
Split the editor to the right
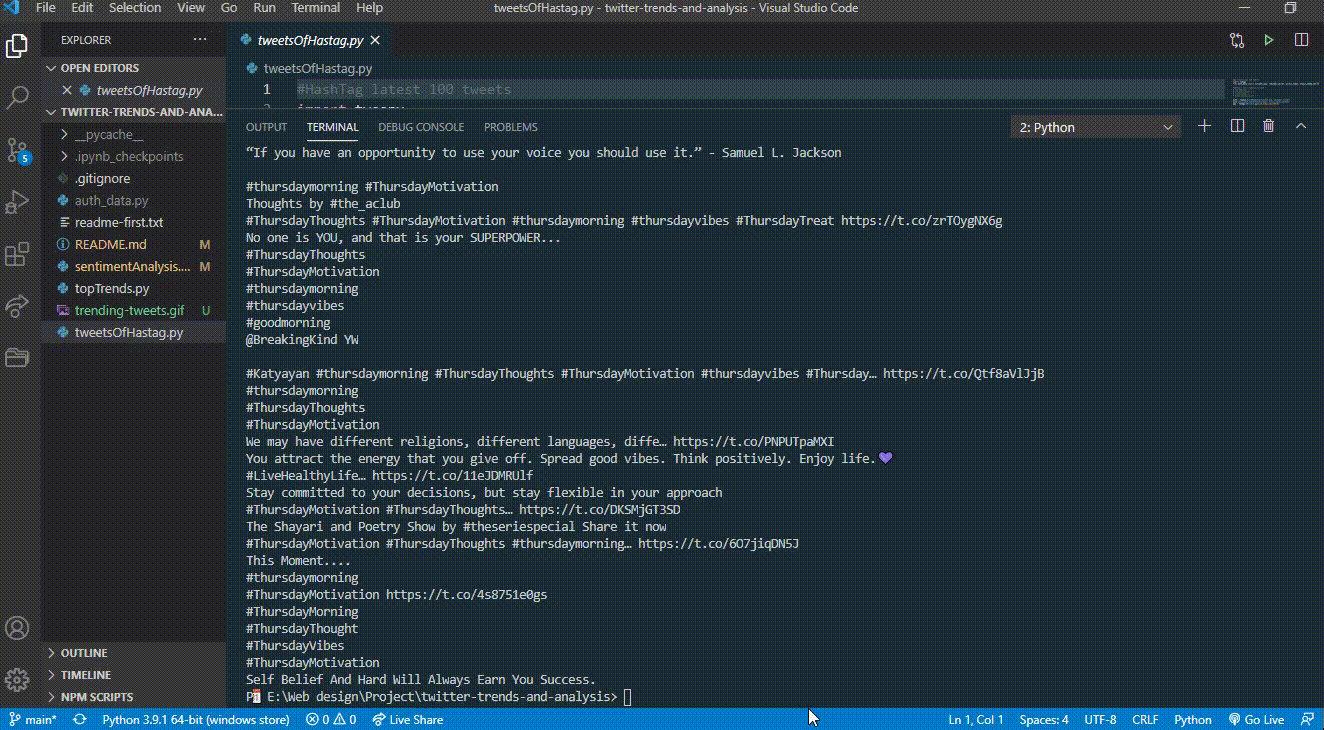(x=1301, y=40)
